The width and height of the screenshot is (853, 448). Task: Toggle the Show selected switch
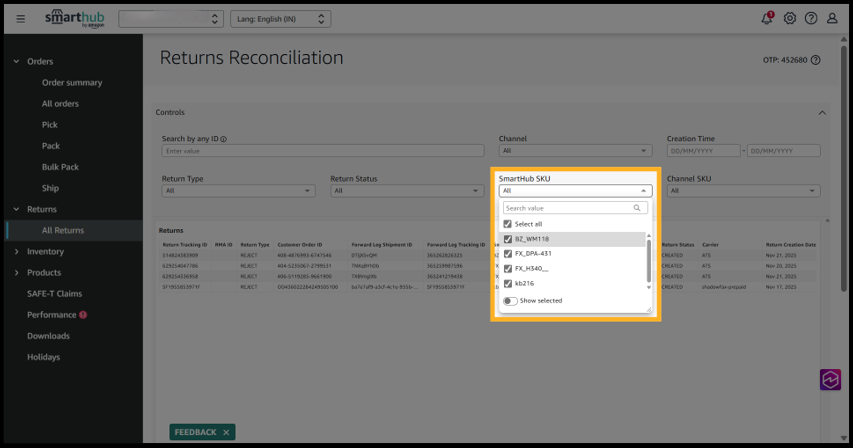click(x=510, y=300)
